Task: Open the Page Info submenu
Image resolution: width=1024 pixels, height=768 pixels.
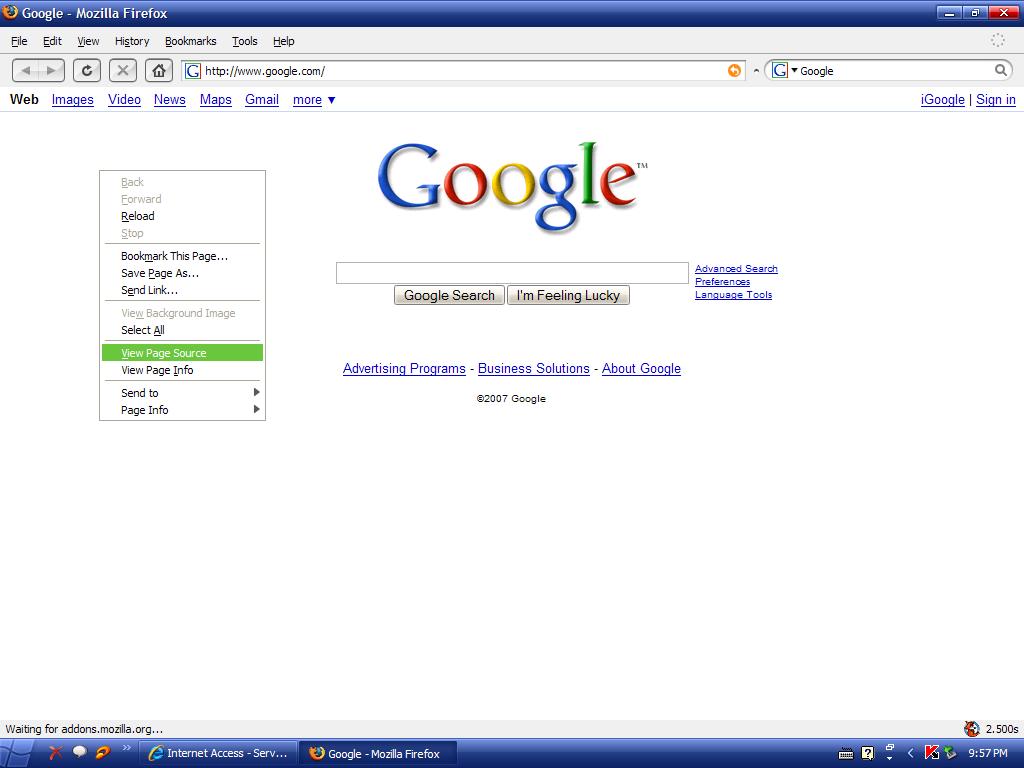Action: click(182, 409)
